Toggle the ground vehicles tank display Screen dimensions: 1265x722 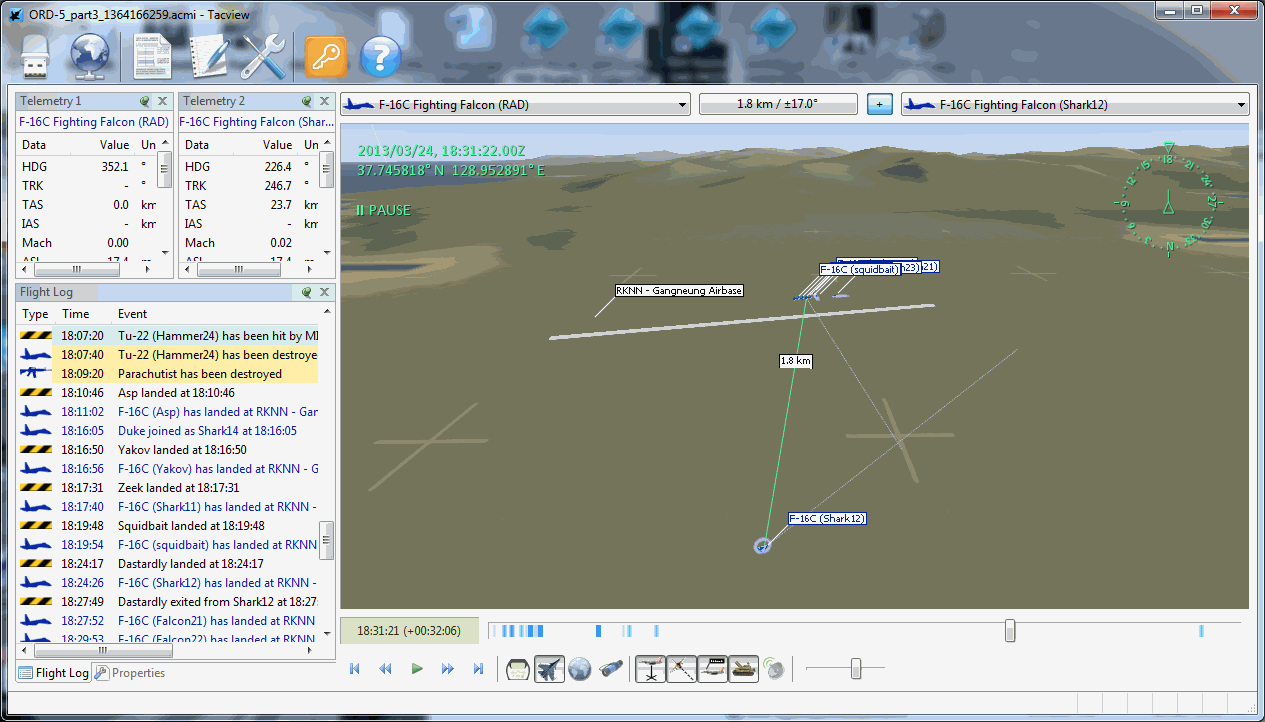[744, 669]
